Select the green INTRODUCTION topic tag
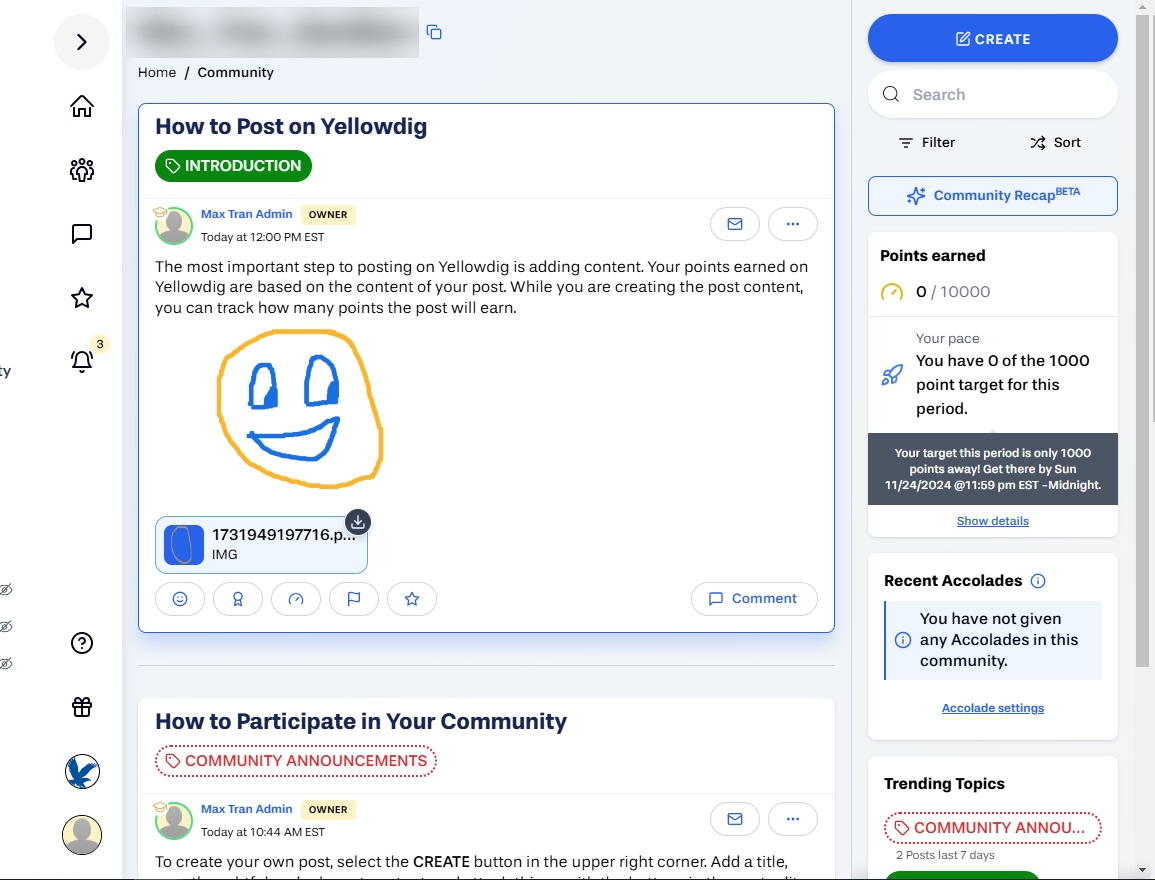 tap(234, 166)
